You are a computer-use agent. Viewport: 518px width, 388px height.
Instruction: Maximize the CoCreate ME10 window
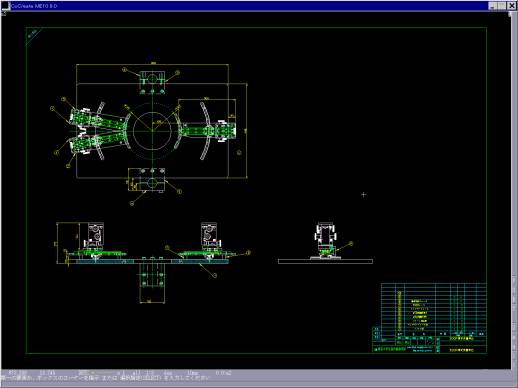503,6
